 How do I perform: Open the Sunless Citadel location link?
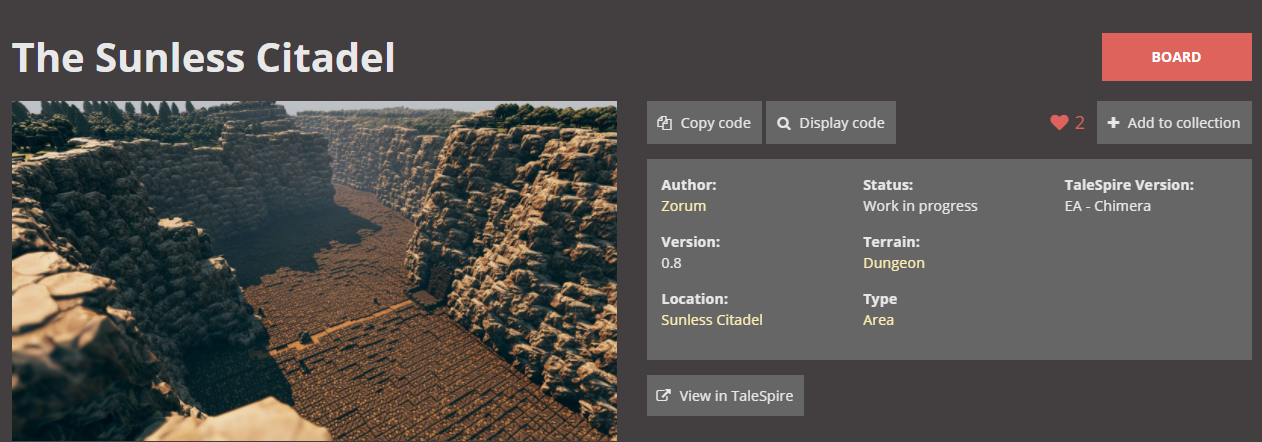711,320
